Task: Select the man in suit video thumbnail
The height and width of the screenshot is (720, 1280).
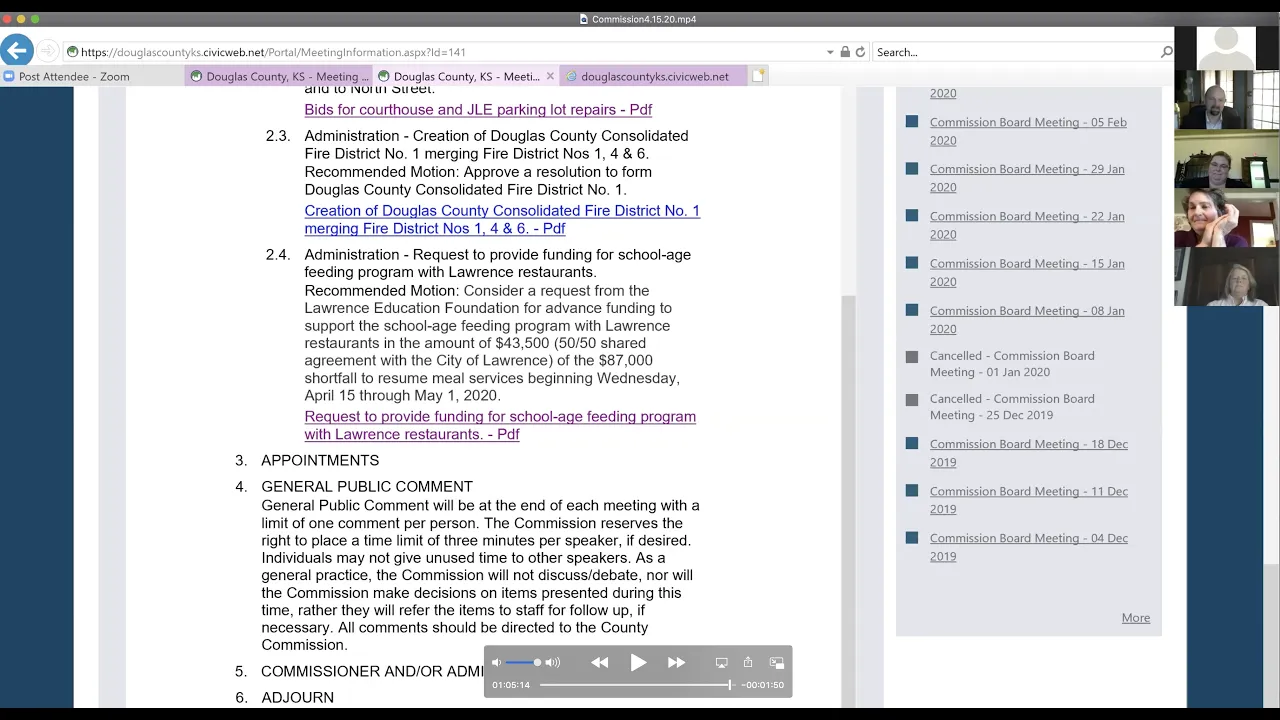Action: coord(1227,100)
